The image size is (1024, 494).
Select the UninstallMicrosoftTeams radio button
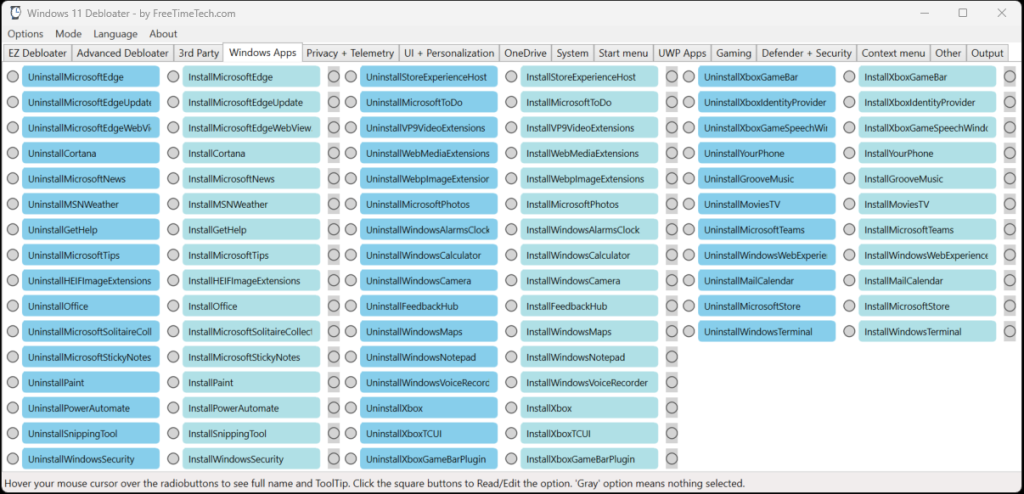[689, 230]
